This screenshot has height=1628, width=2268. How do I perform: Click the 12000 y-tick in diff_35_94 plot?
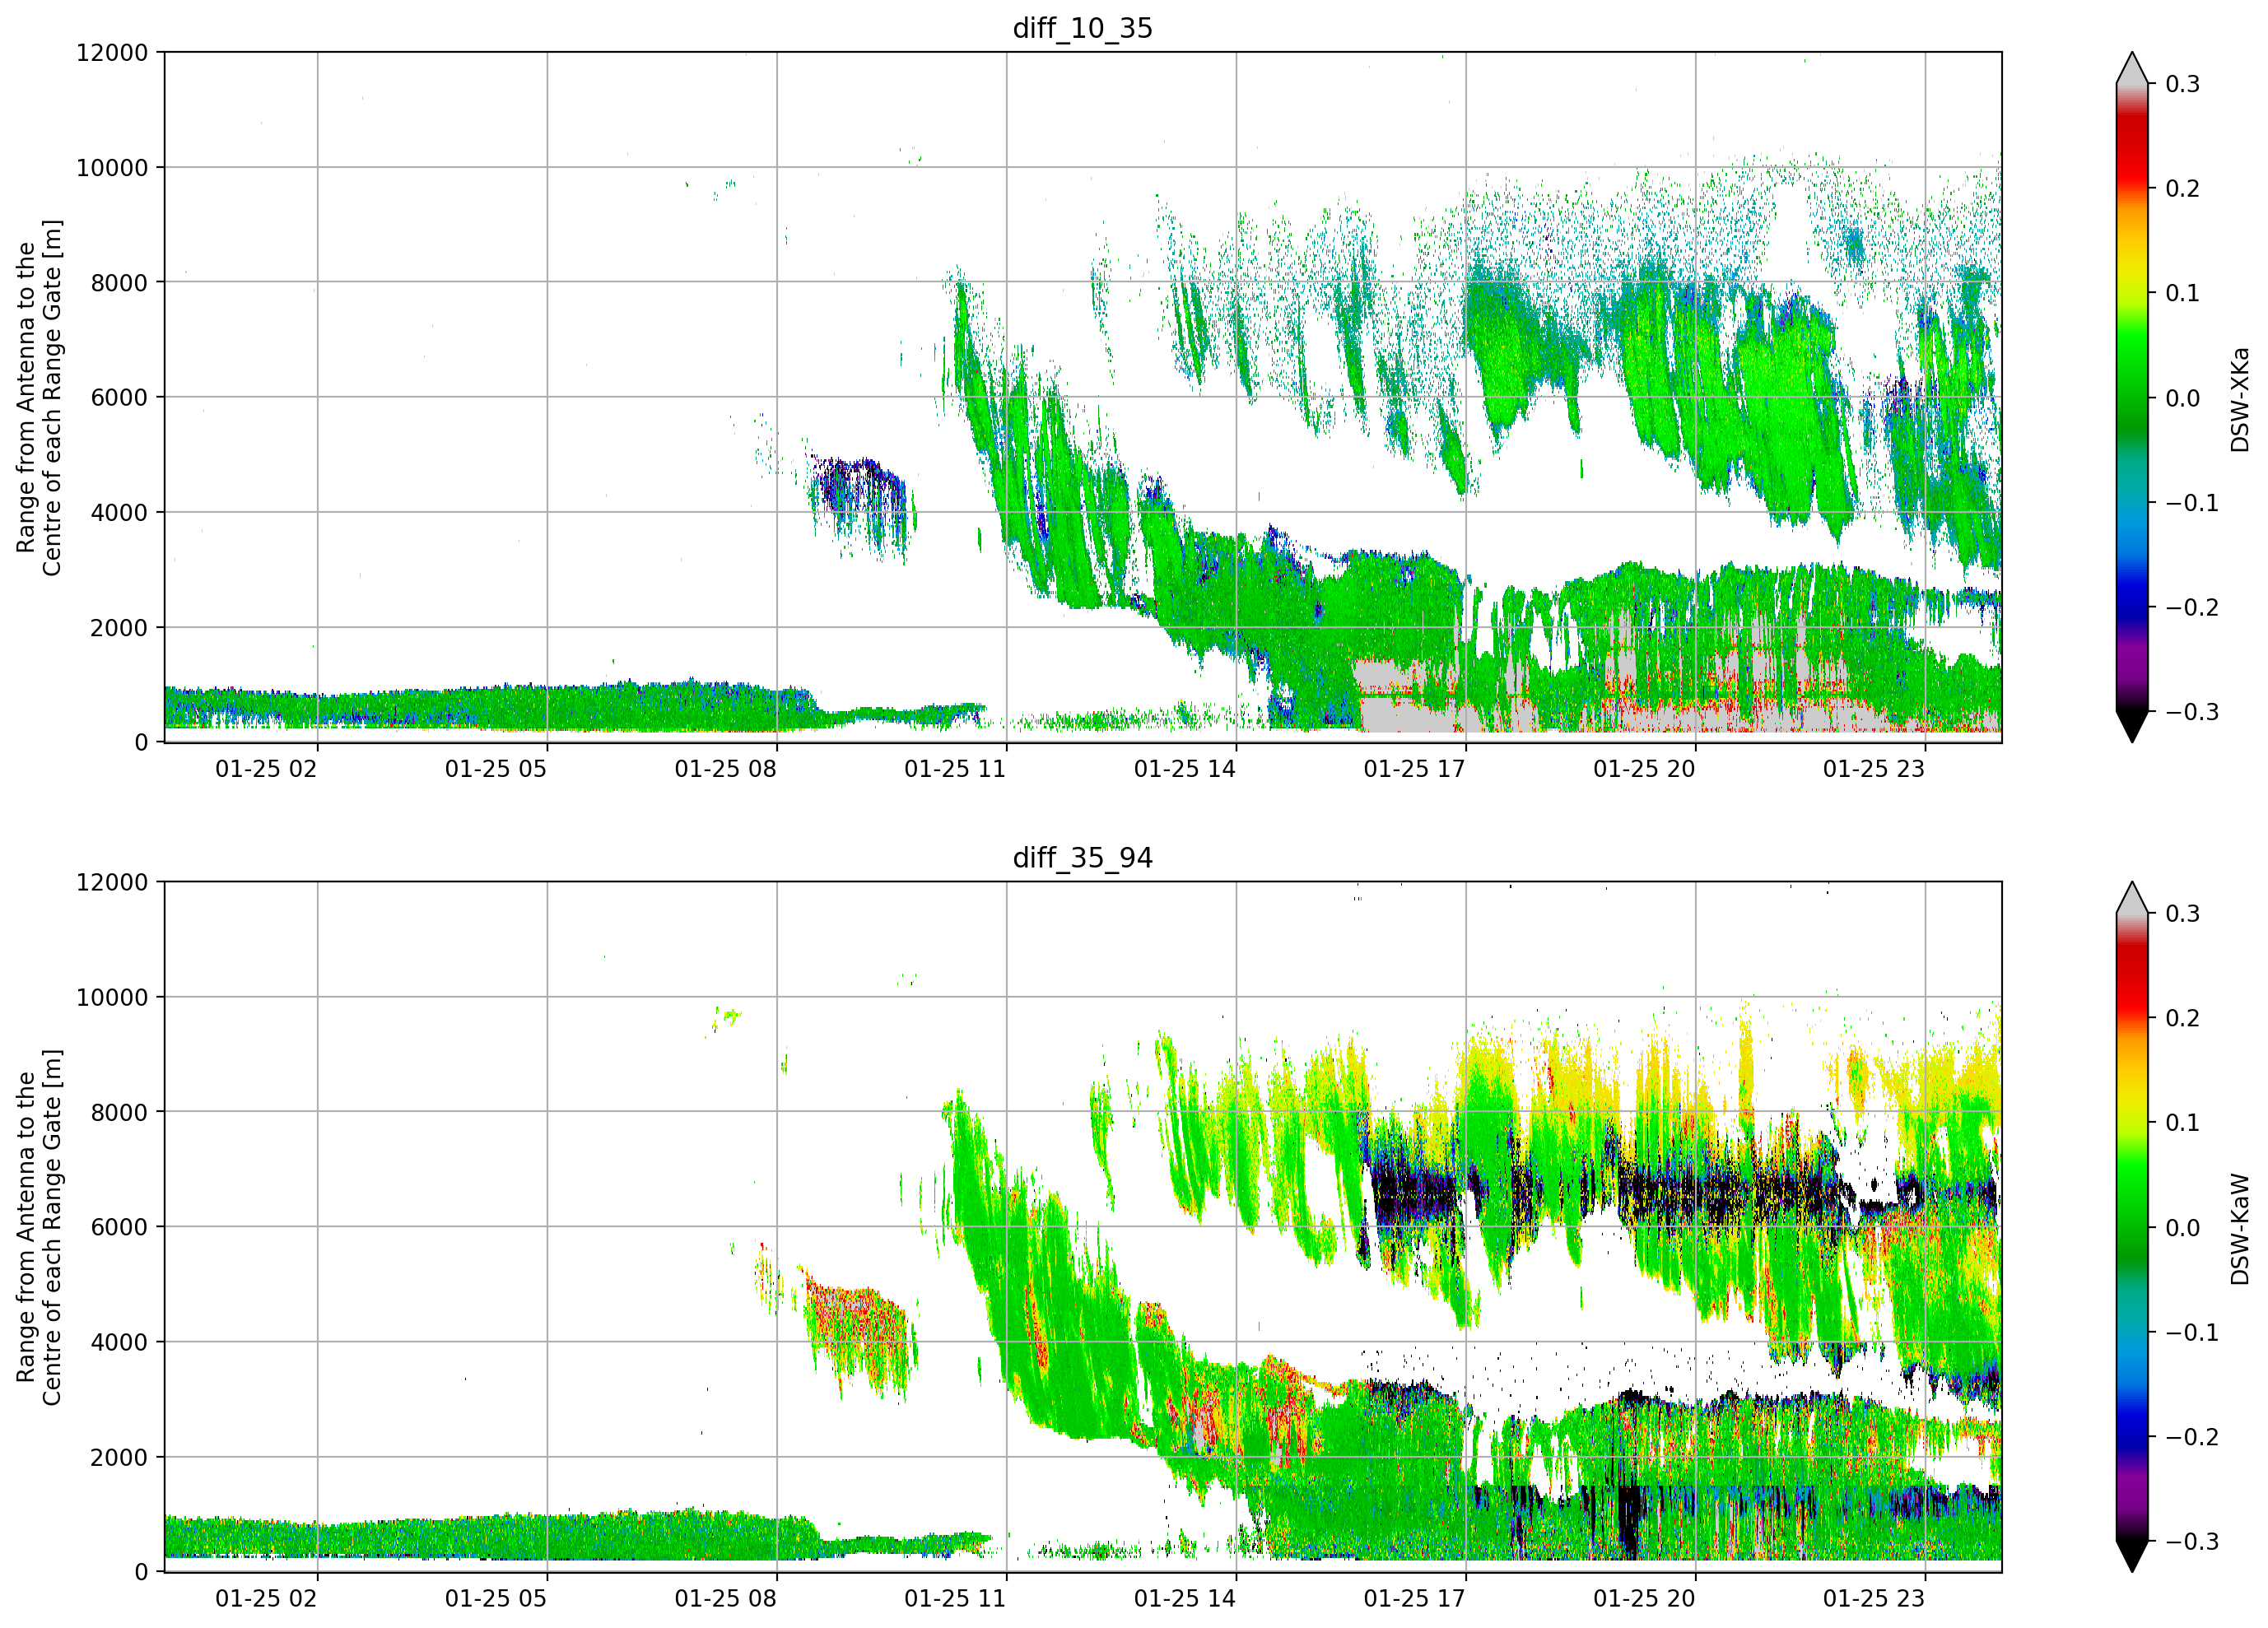[112, 882]
